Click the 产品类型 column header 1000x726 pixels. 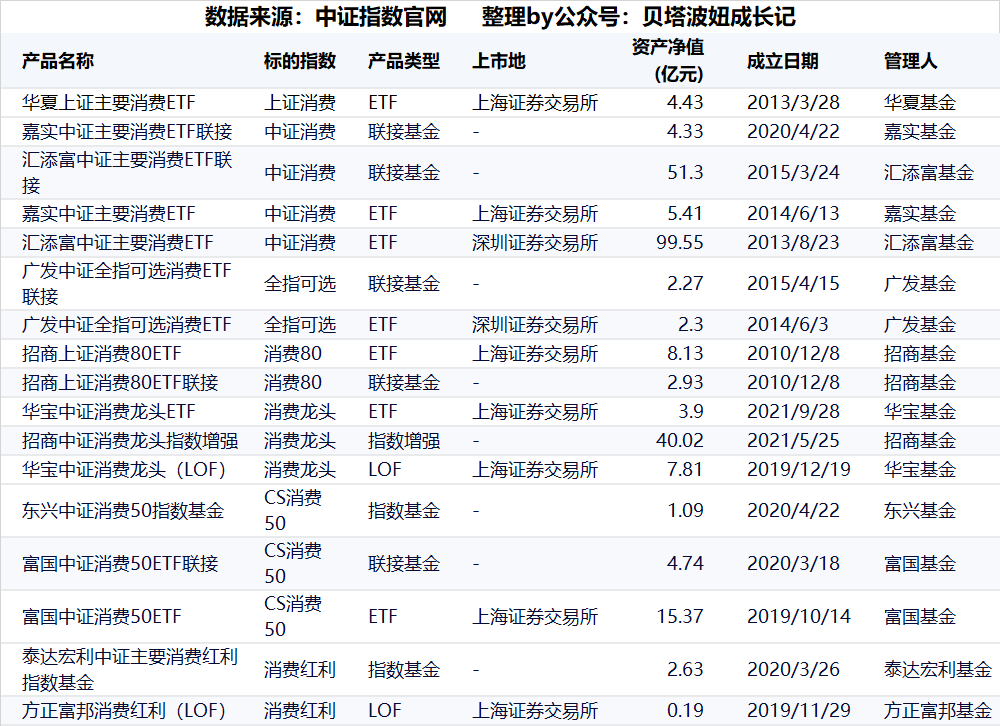[404, 61]
